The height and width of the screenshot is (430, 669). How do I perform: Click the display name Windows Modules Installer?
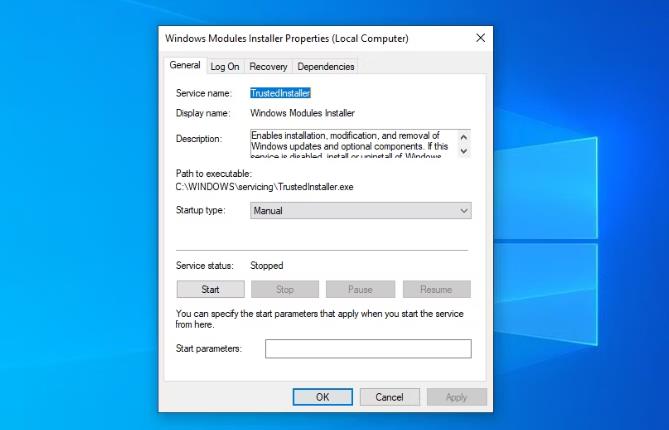point(302,113)
